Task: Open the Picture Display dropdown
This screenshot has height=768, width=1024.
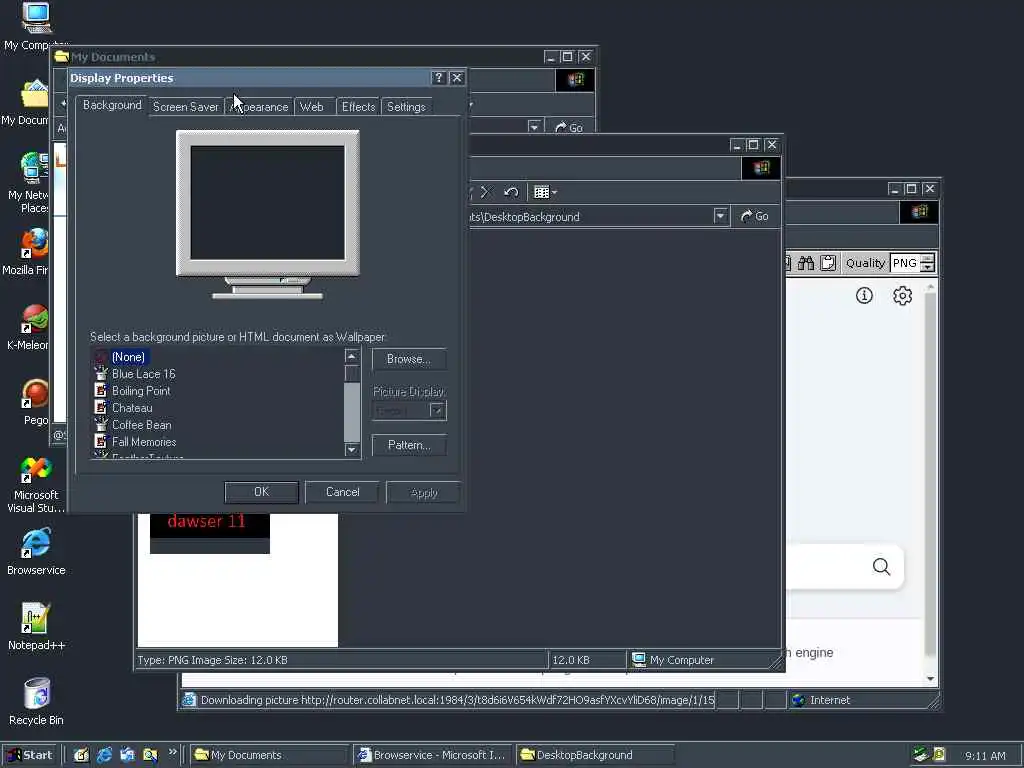Action: point(437,411)
